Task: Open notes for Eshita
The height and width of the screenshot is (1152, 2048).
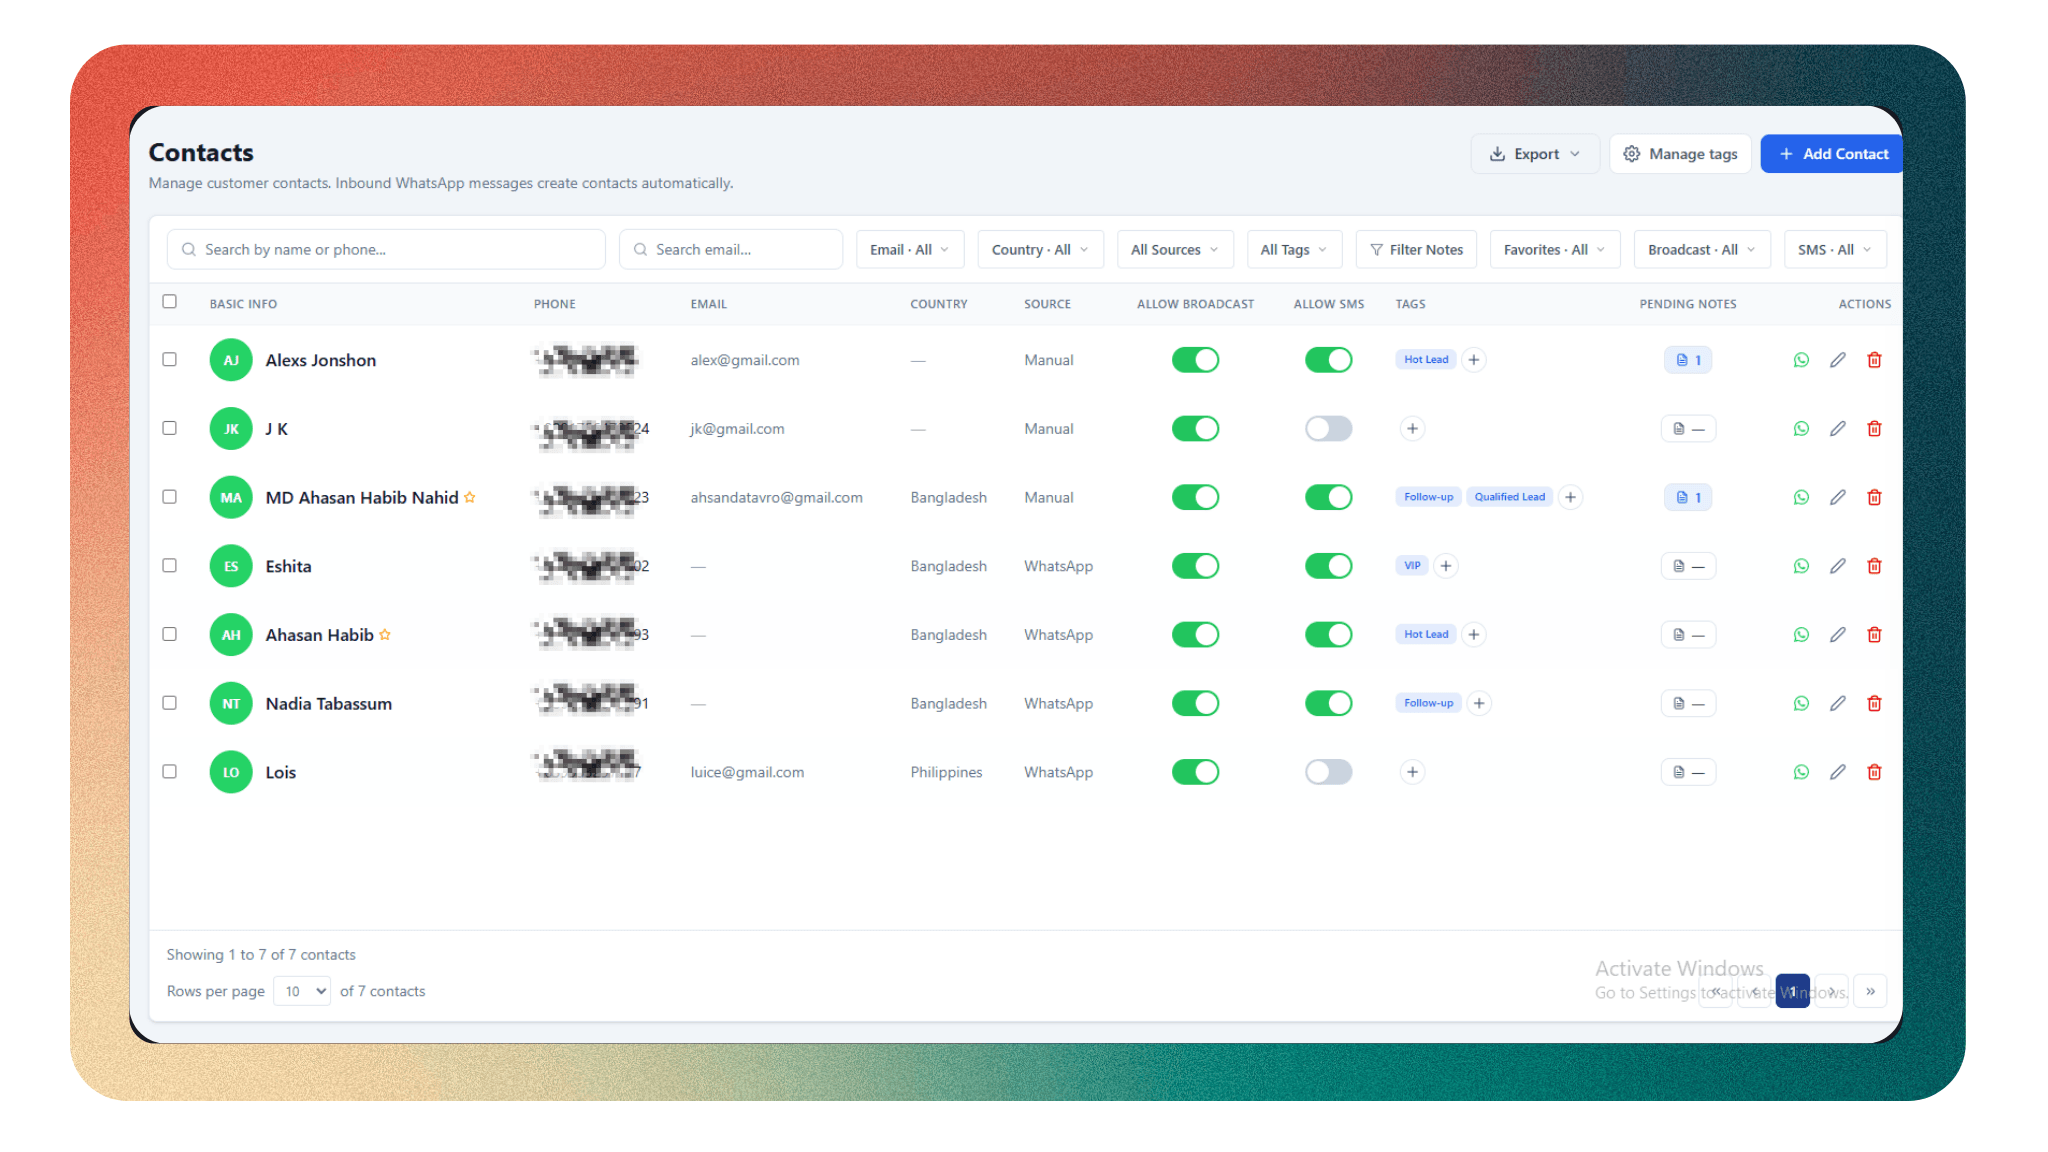Action: point(1688,566)
